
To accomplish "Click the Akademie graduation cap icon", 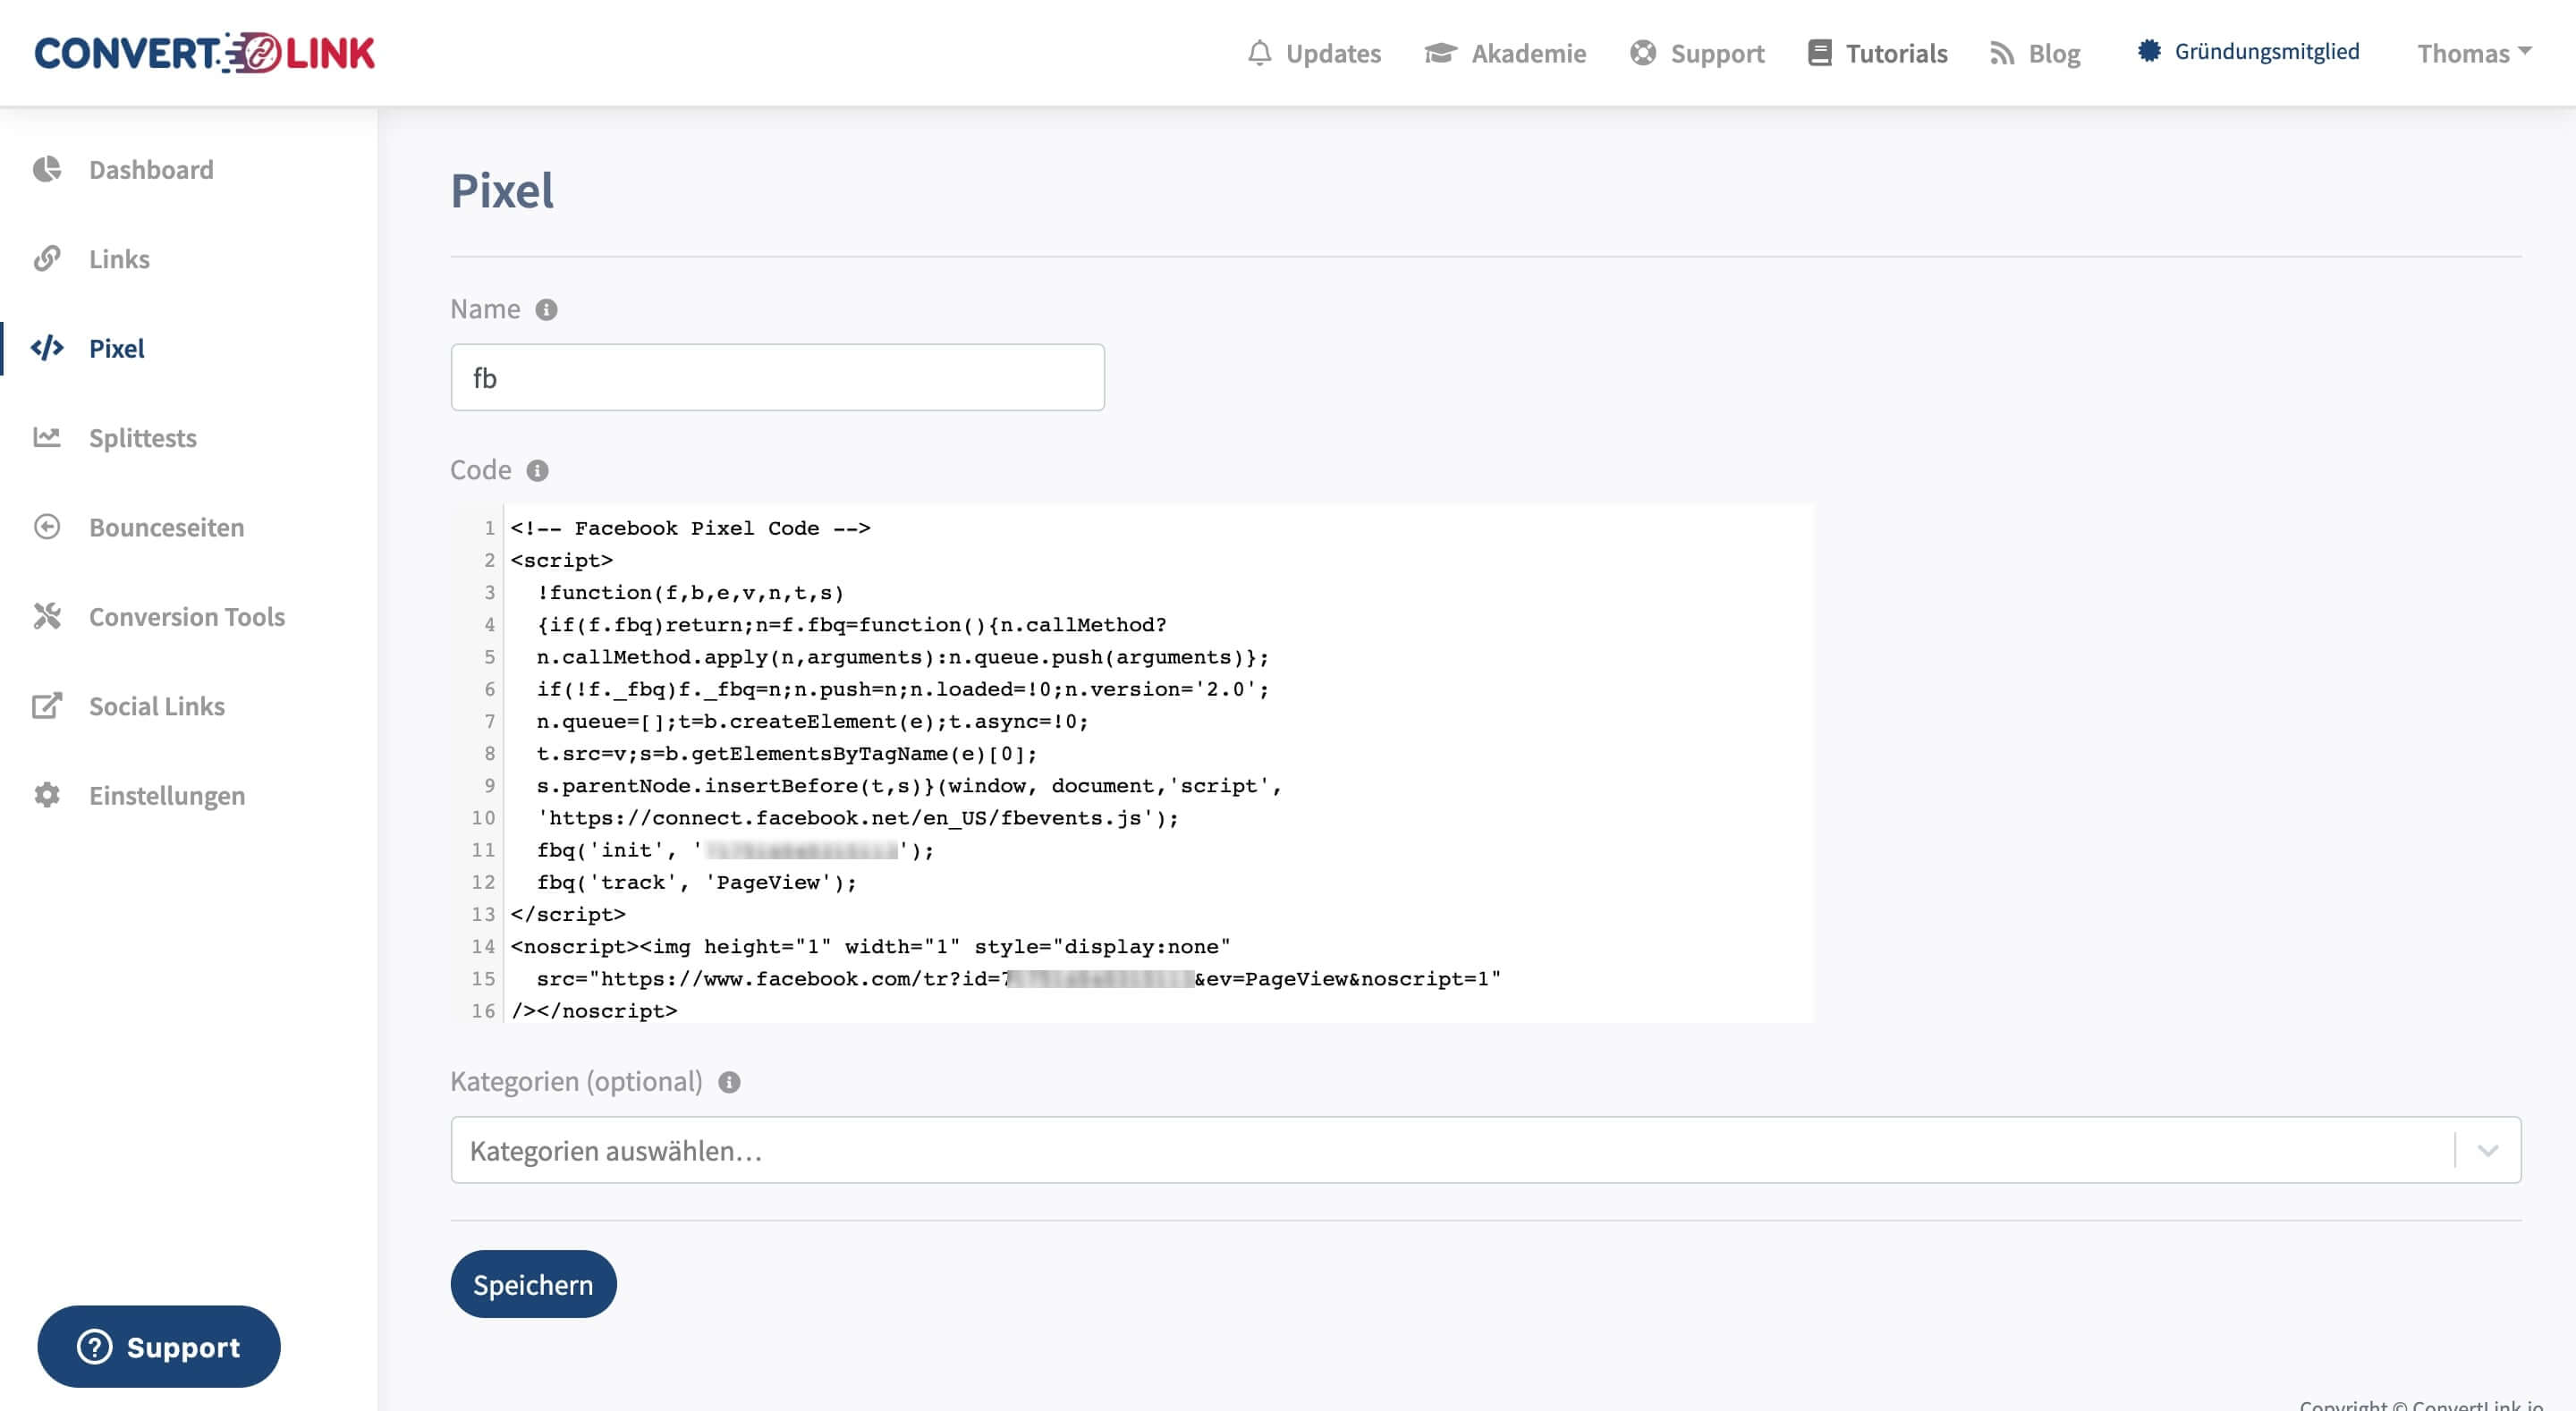I will (1440, 53).
